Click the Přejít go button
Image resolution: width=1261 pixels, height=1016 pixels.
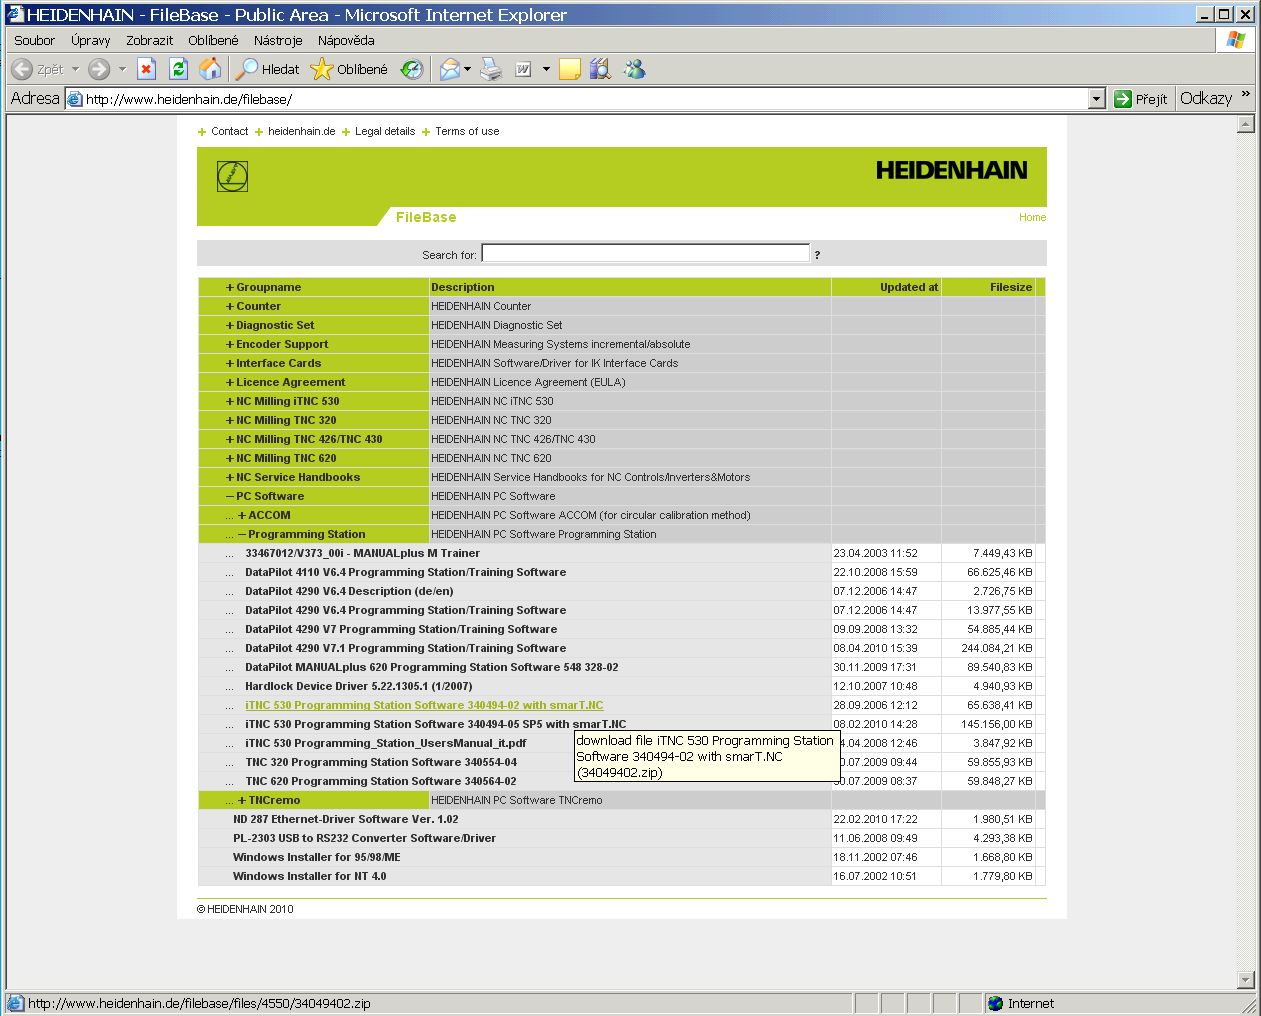1140,99
